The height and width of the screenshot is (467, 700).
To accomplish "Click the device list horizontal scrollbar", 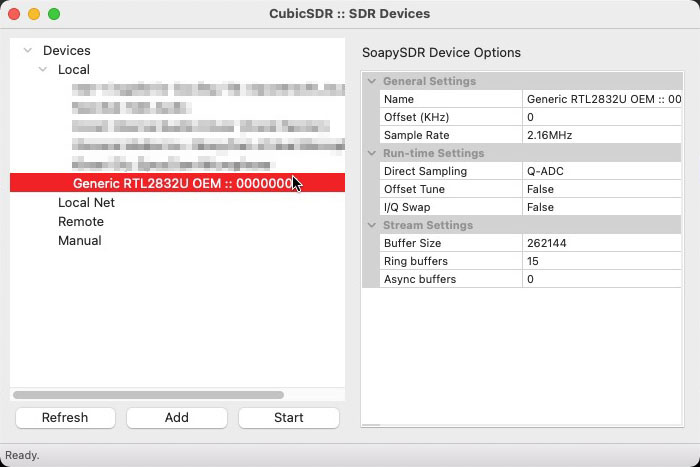I will pyautogui.click(x=148, y=395).
